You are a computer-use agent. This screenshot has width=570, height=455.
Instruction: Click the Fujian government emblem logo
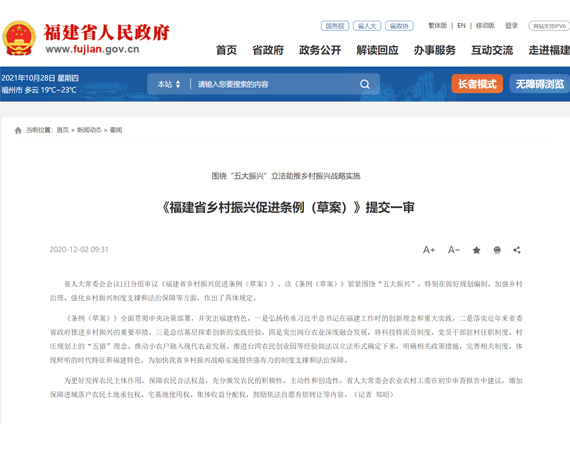tap(19, 38)
